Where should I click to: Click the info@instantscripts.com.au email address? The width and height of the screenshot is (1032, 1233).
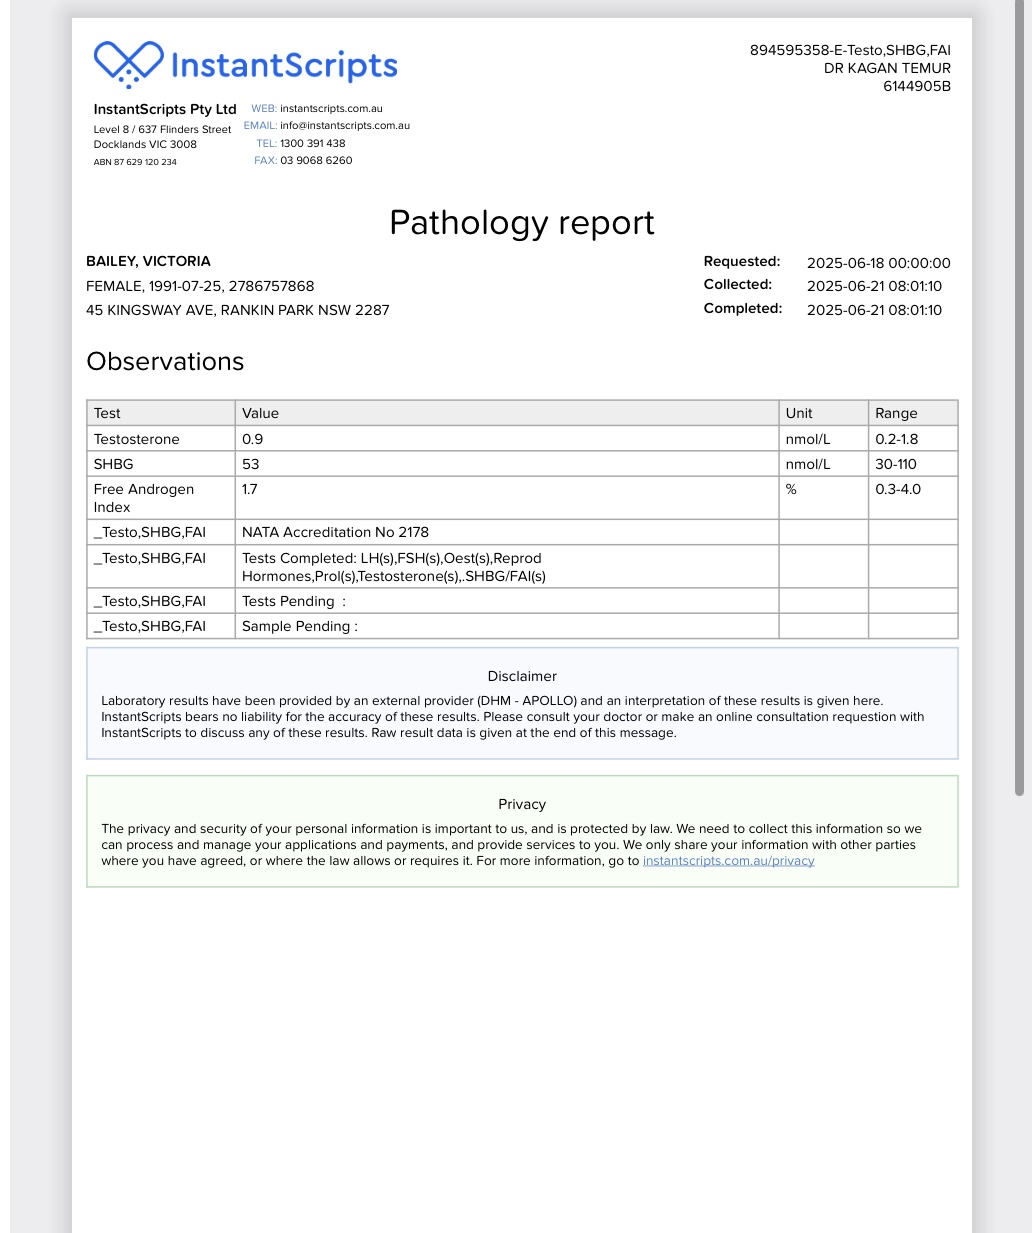click(x=345, y=126)
